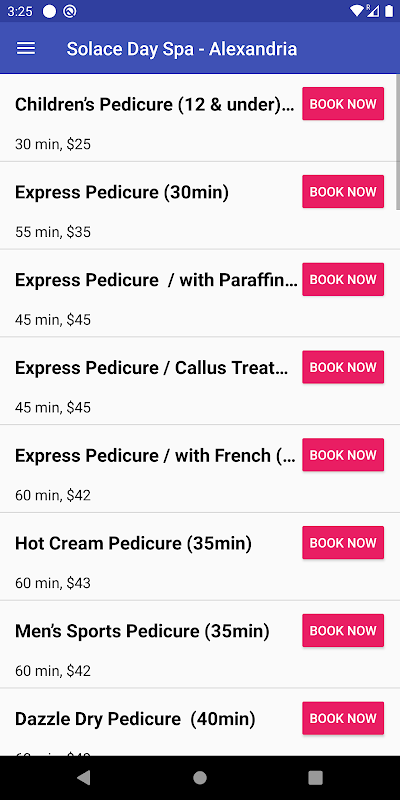Tap the Solace Day Spa - Alexandria title
The height and width of the screenshot is (800, 400).
coord(182,49)
